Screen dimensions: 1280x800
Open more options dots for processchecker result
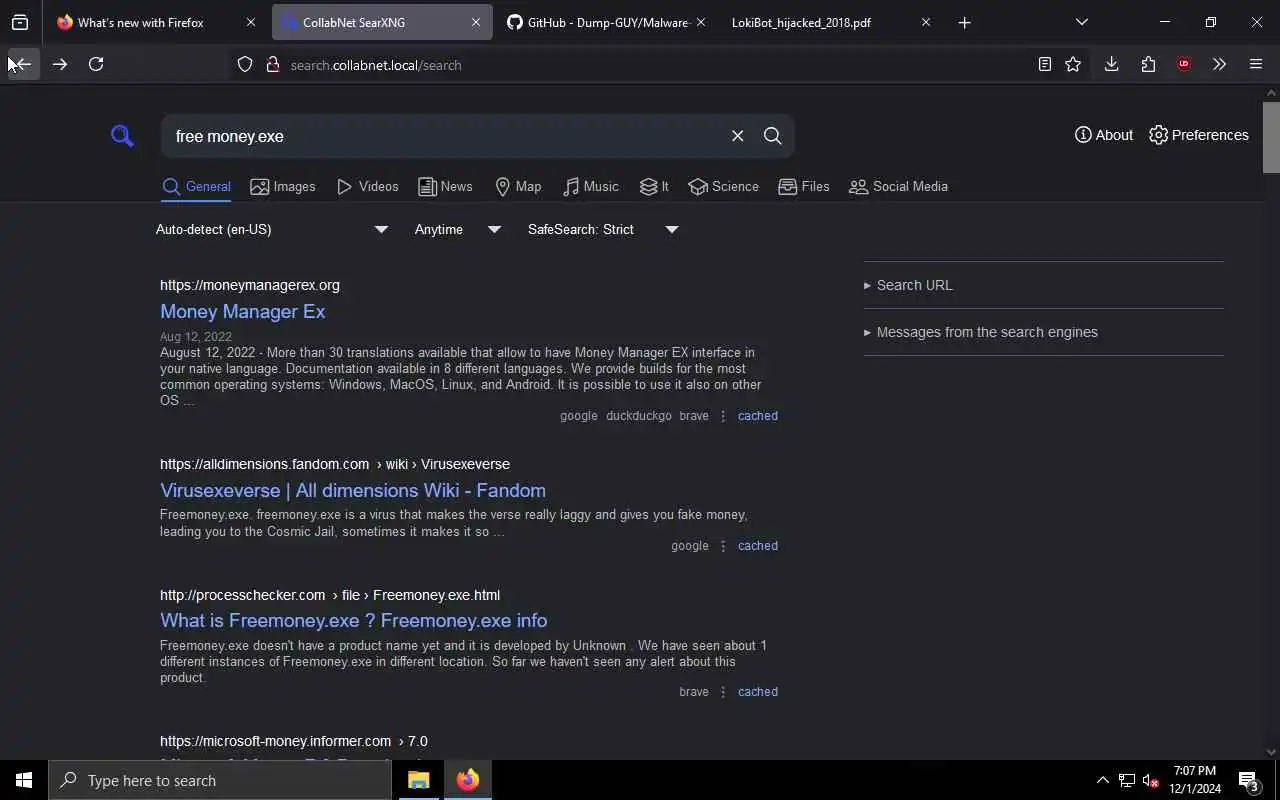723,692
